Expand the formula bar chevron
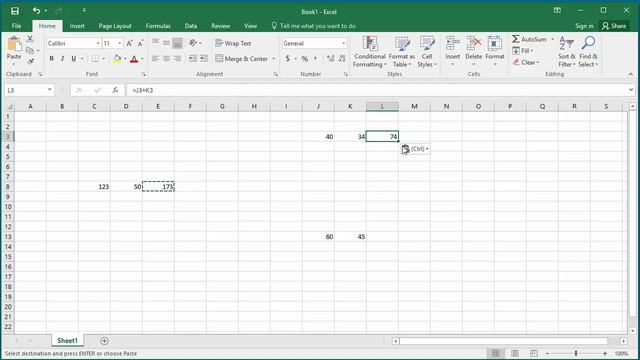Viewport: 640px width, 360px height. coord(631,90)
